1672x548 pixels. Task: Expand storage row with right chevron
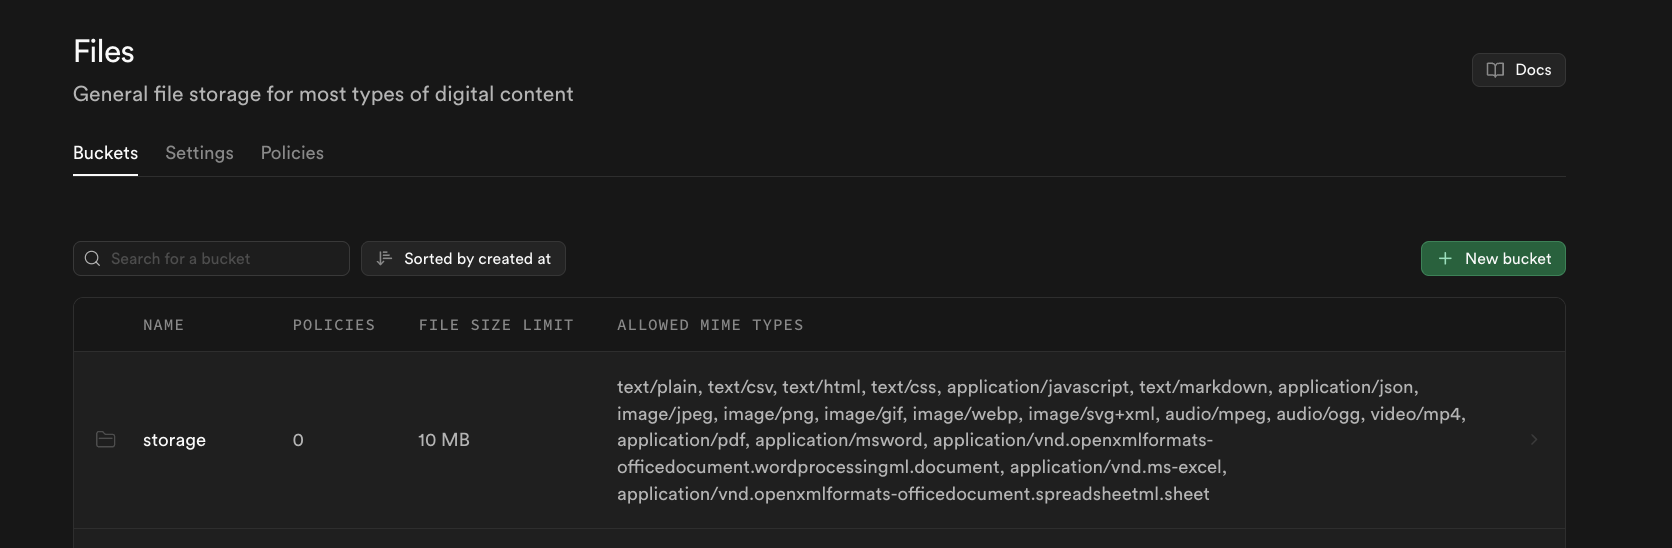pos(1534,440)
